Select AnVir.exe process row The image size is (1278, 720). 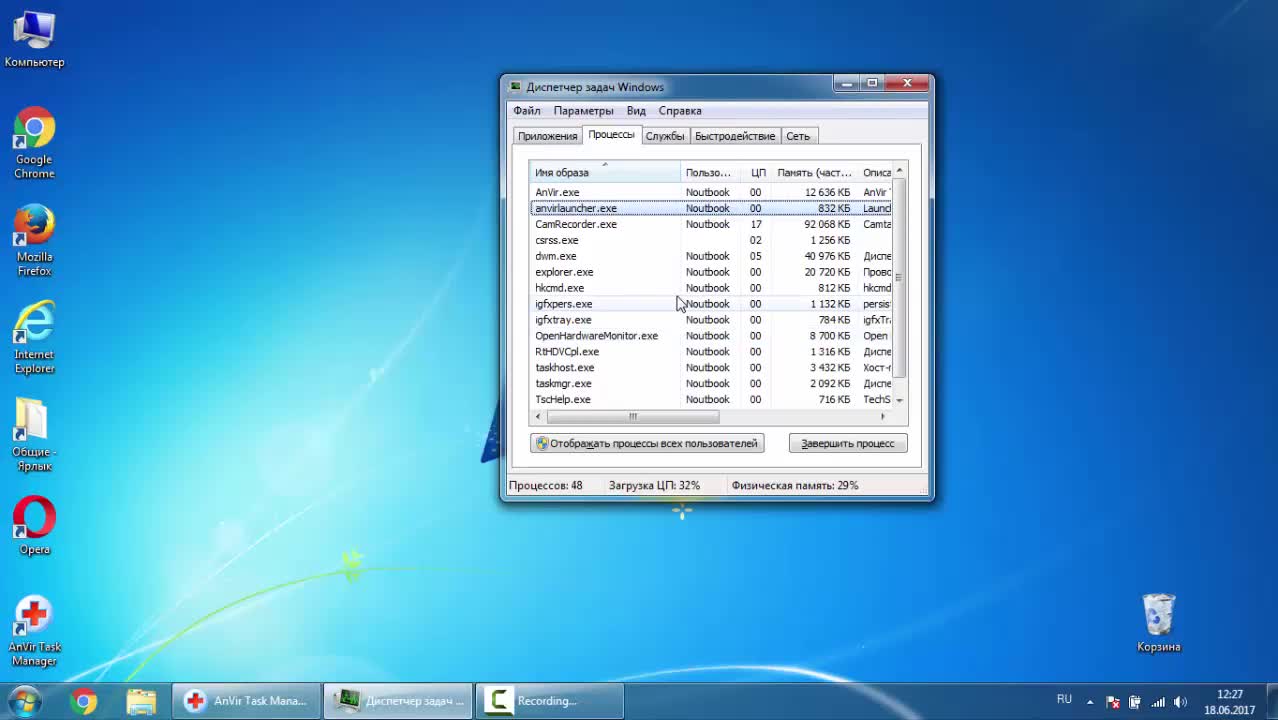tap(711, 192)
